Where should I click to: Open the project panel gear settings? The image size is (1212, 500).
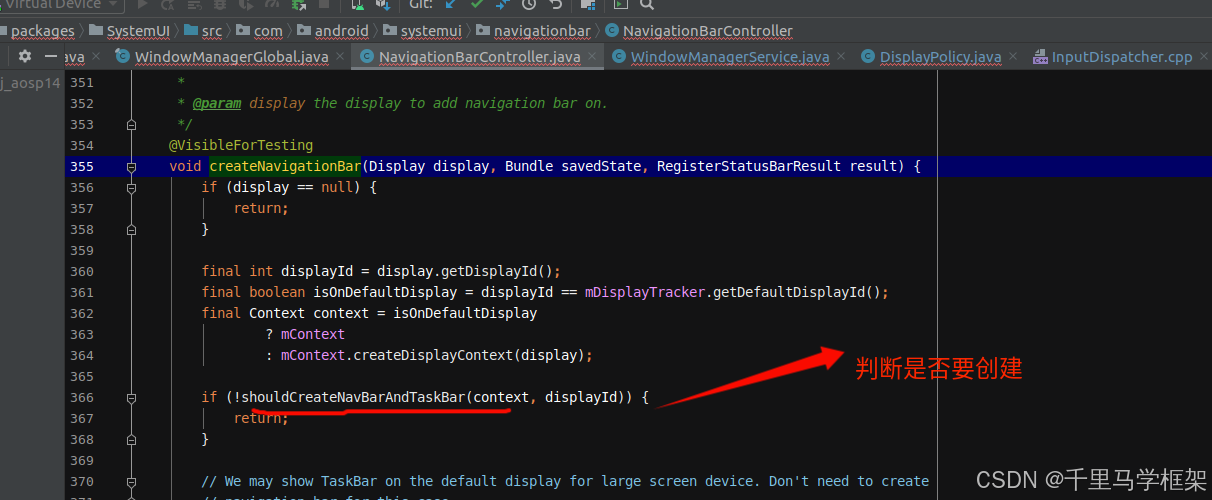point(25,56)
